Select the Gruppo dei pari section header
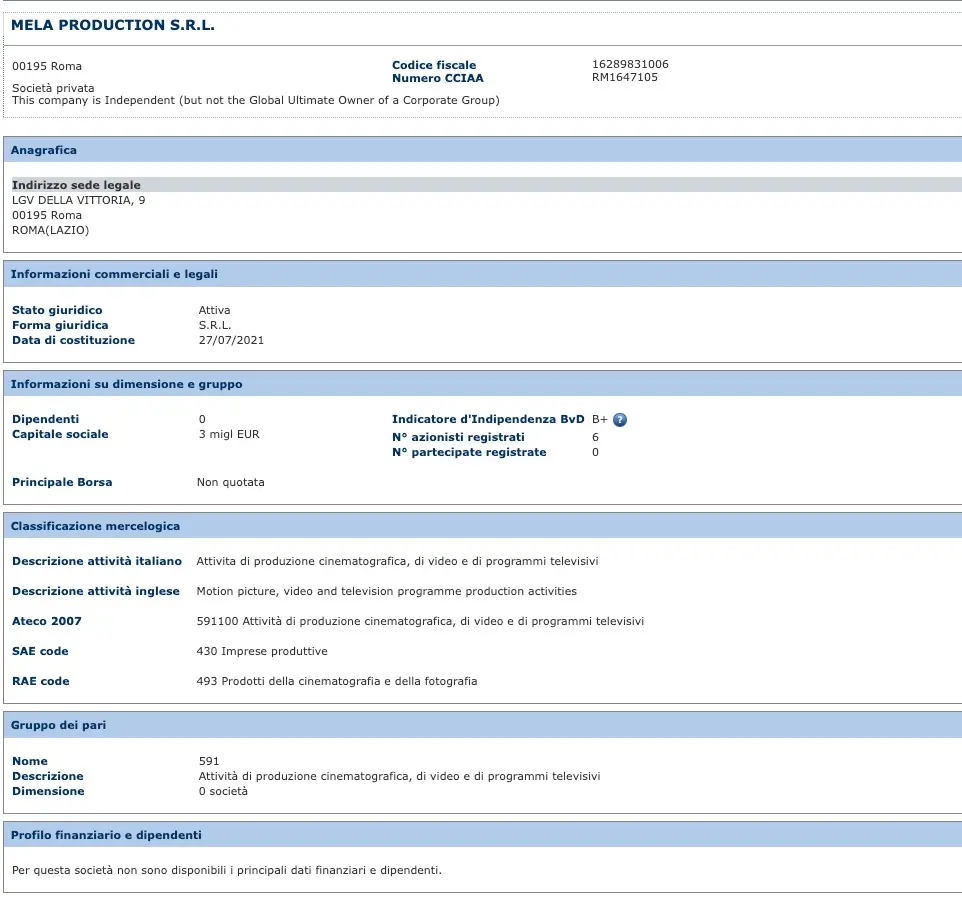 (x=58, y=725)
